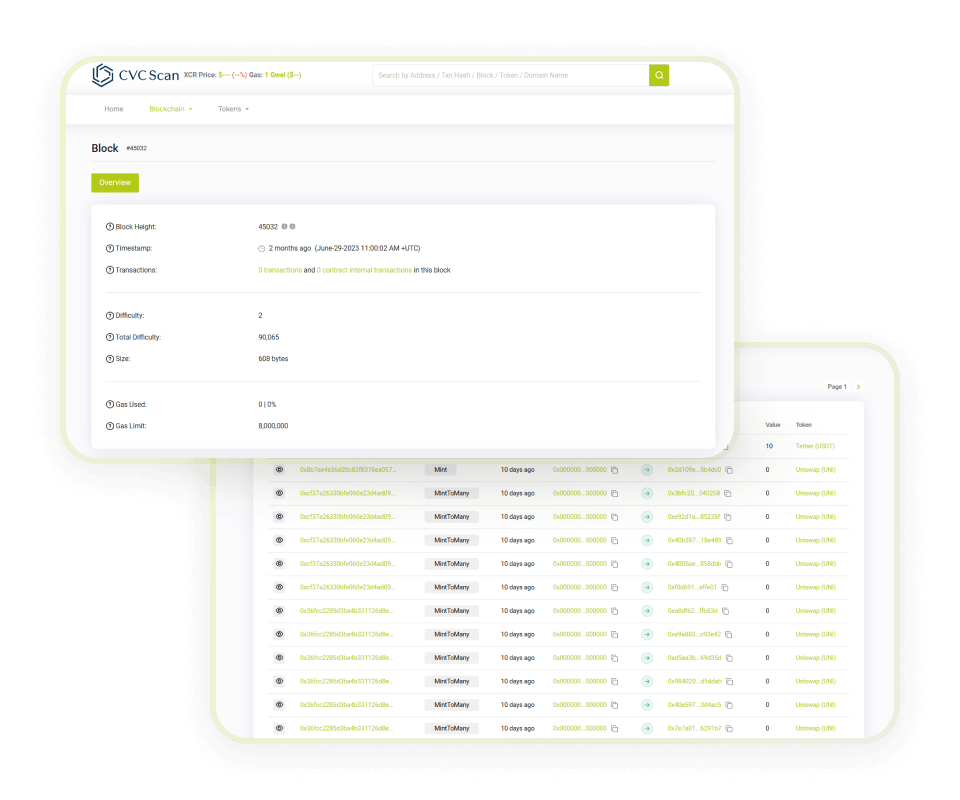Open the '0 contract internal transactions' link
The height and width of the screenshot is (800, 960).
pyautogui.click(x=364, y=270)
